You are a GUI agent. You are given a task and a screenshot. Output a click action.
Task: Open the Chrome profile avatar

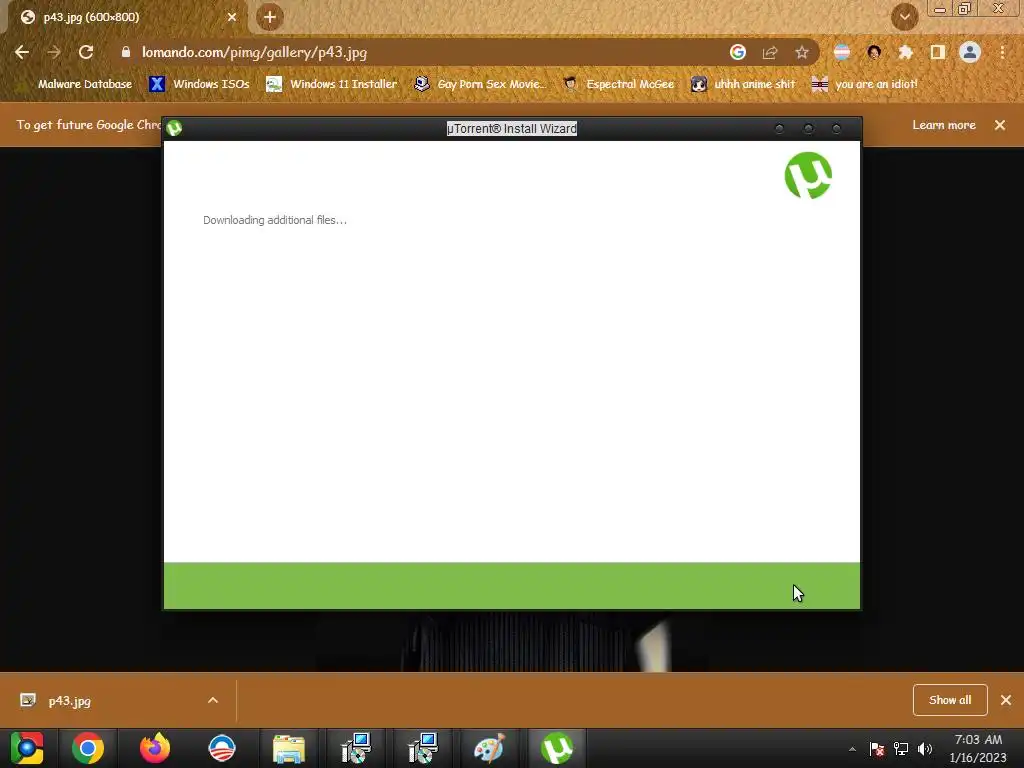970,52
